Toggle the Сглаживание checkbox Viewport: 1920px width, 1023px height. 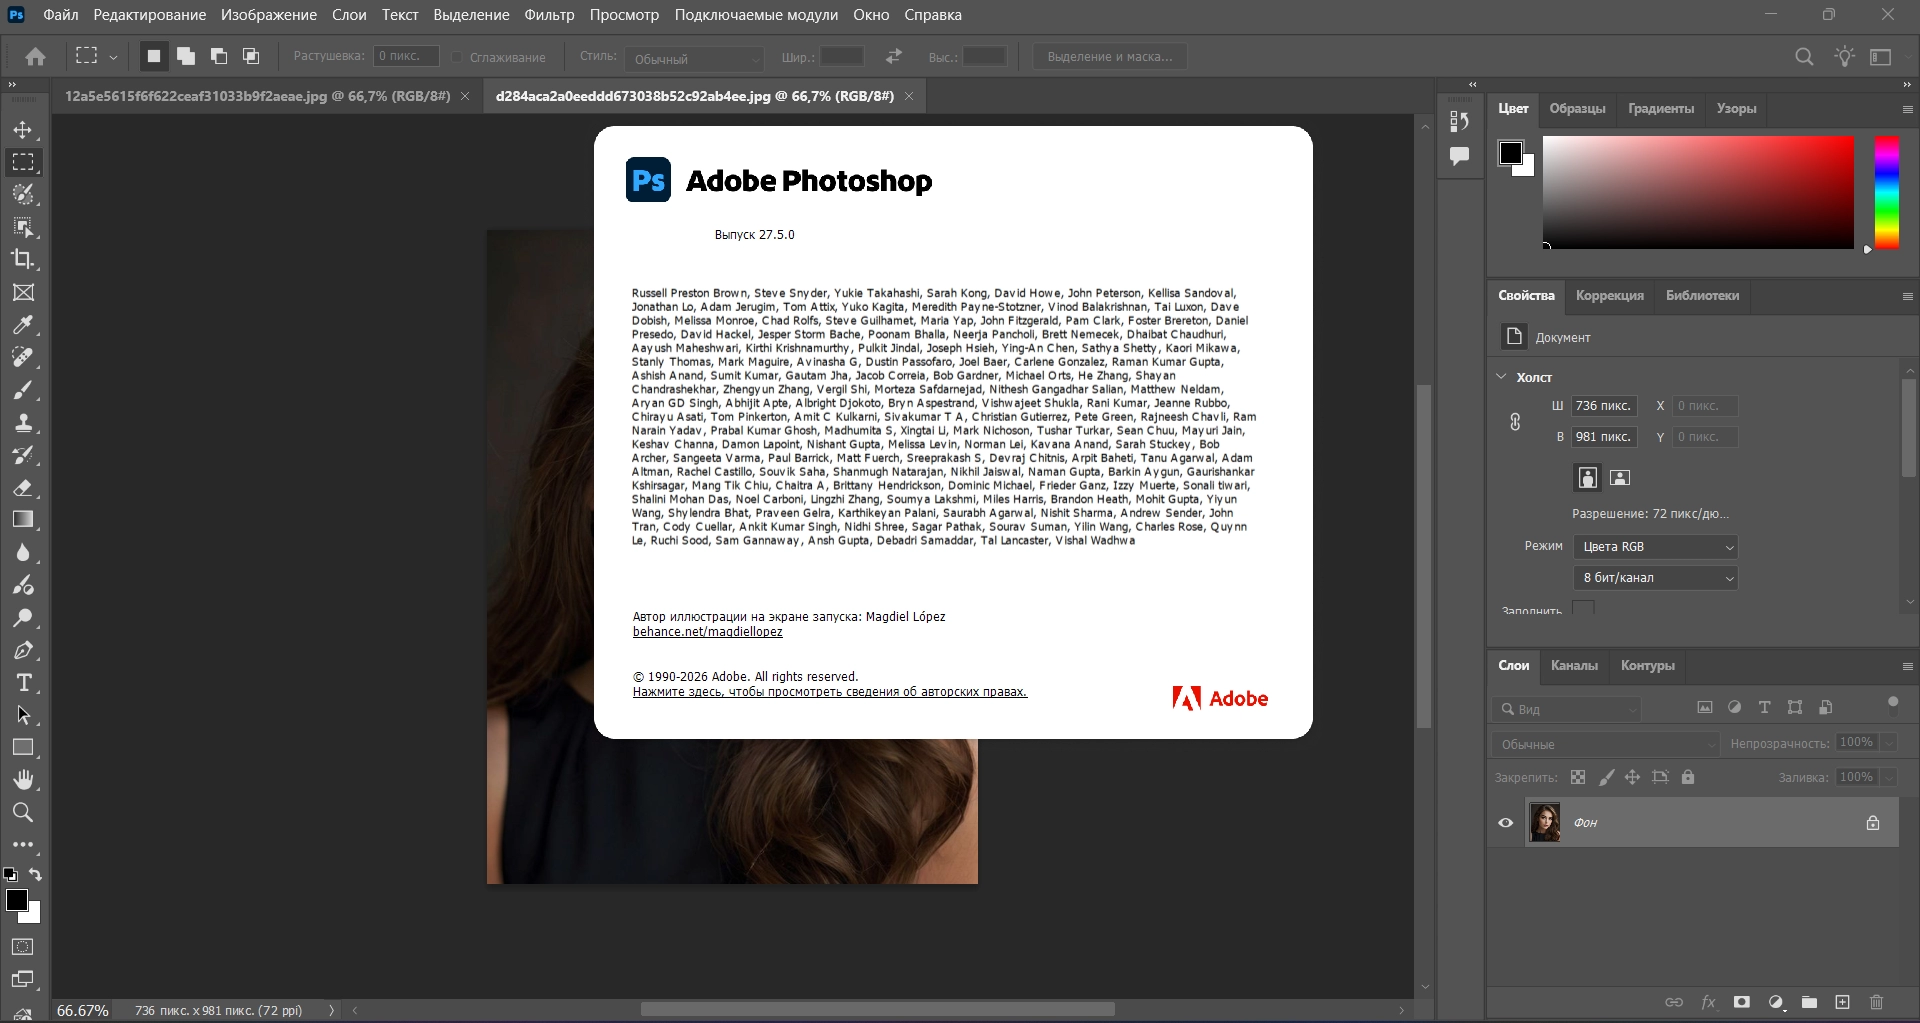tap(457, 57)
